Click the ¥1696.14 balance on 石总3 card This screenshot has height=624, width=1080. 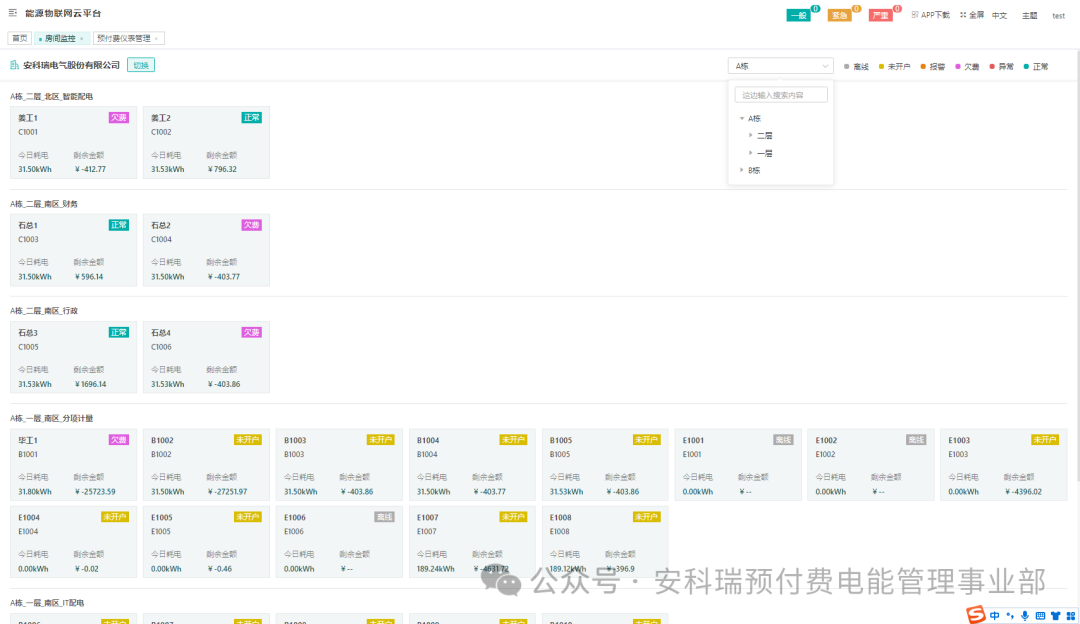point(90,384)
